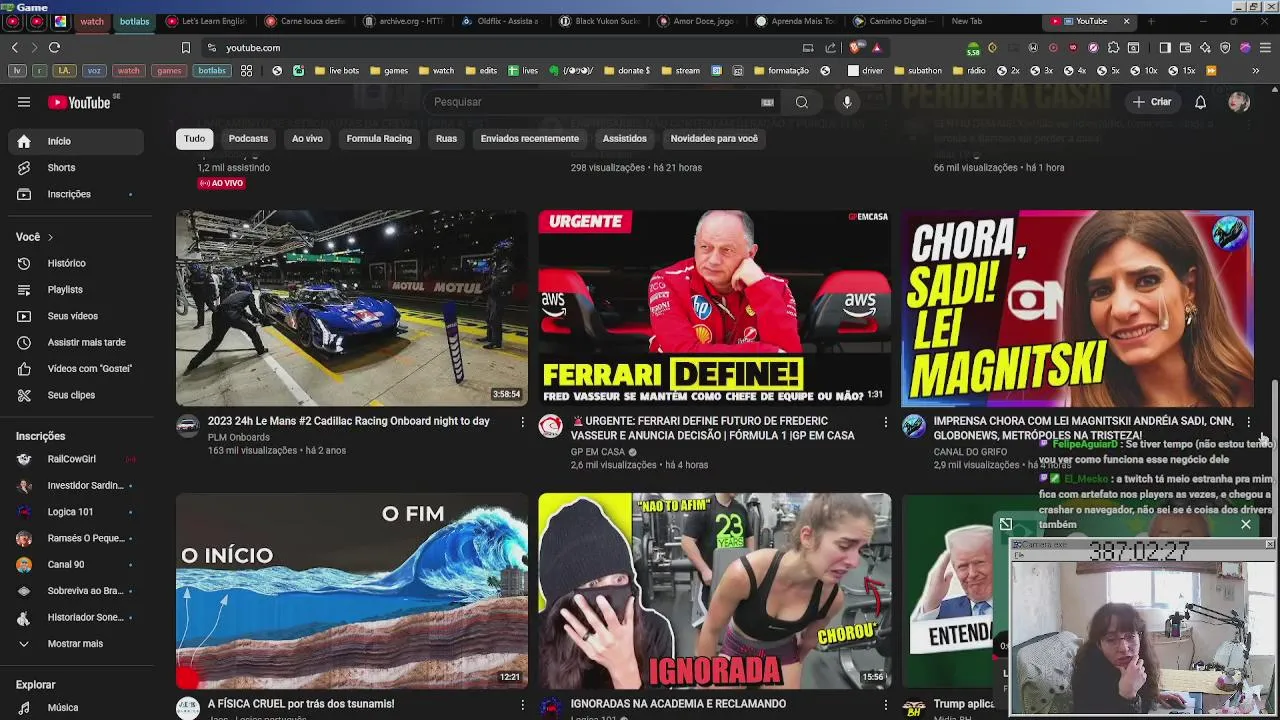Open Shorts from the sidebar
This screenshot has width=1280, height=720.
point(76,168)
